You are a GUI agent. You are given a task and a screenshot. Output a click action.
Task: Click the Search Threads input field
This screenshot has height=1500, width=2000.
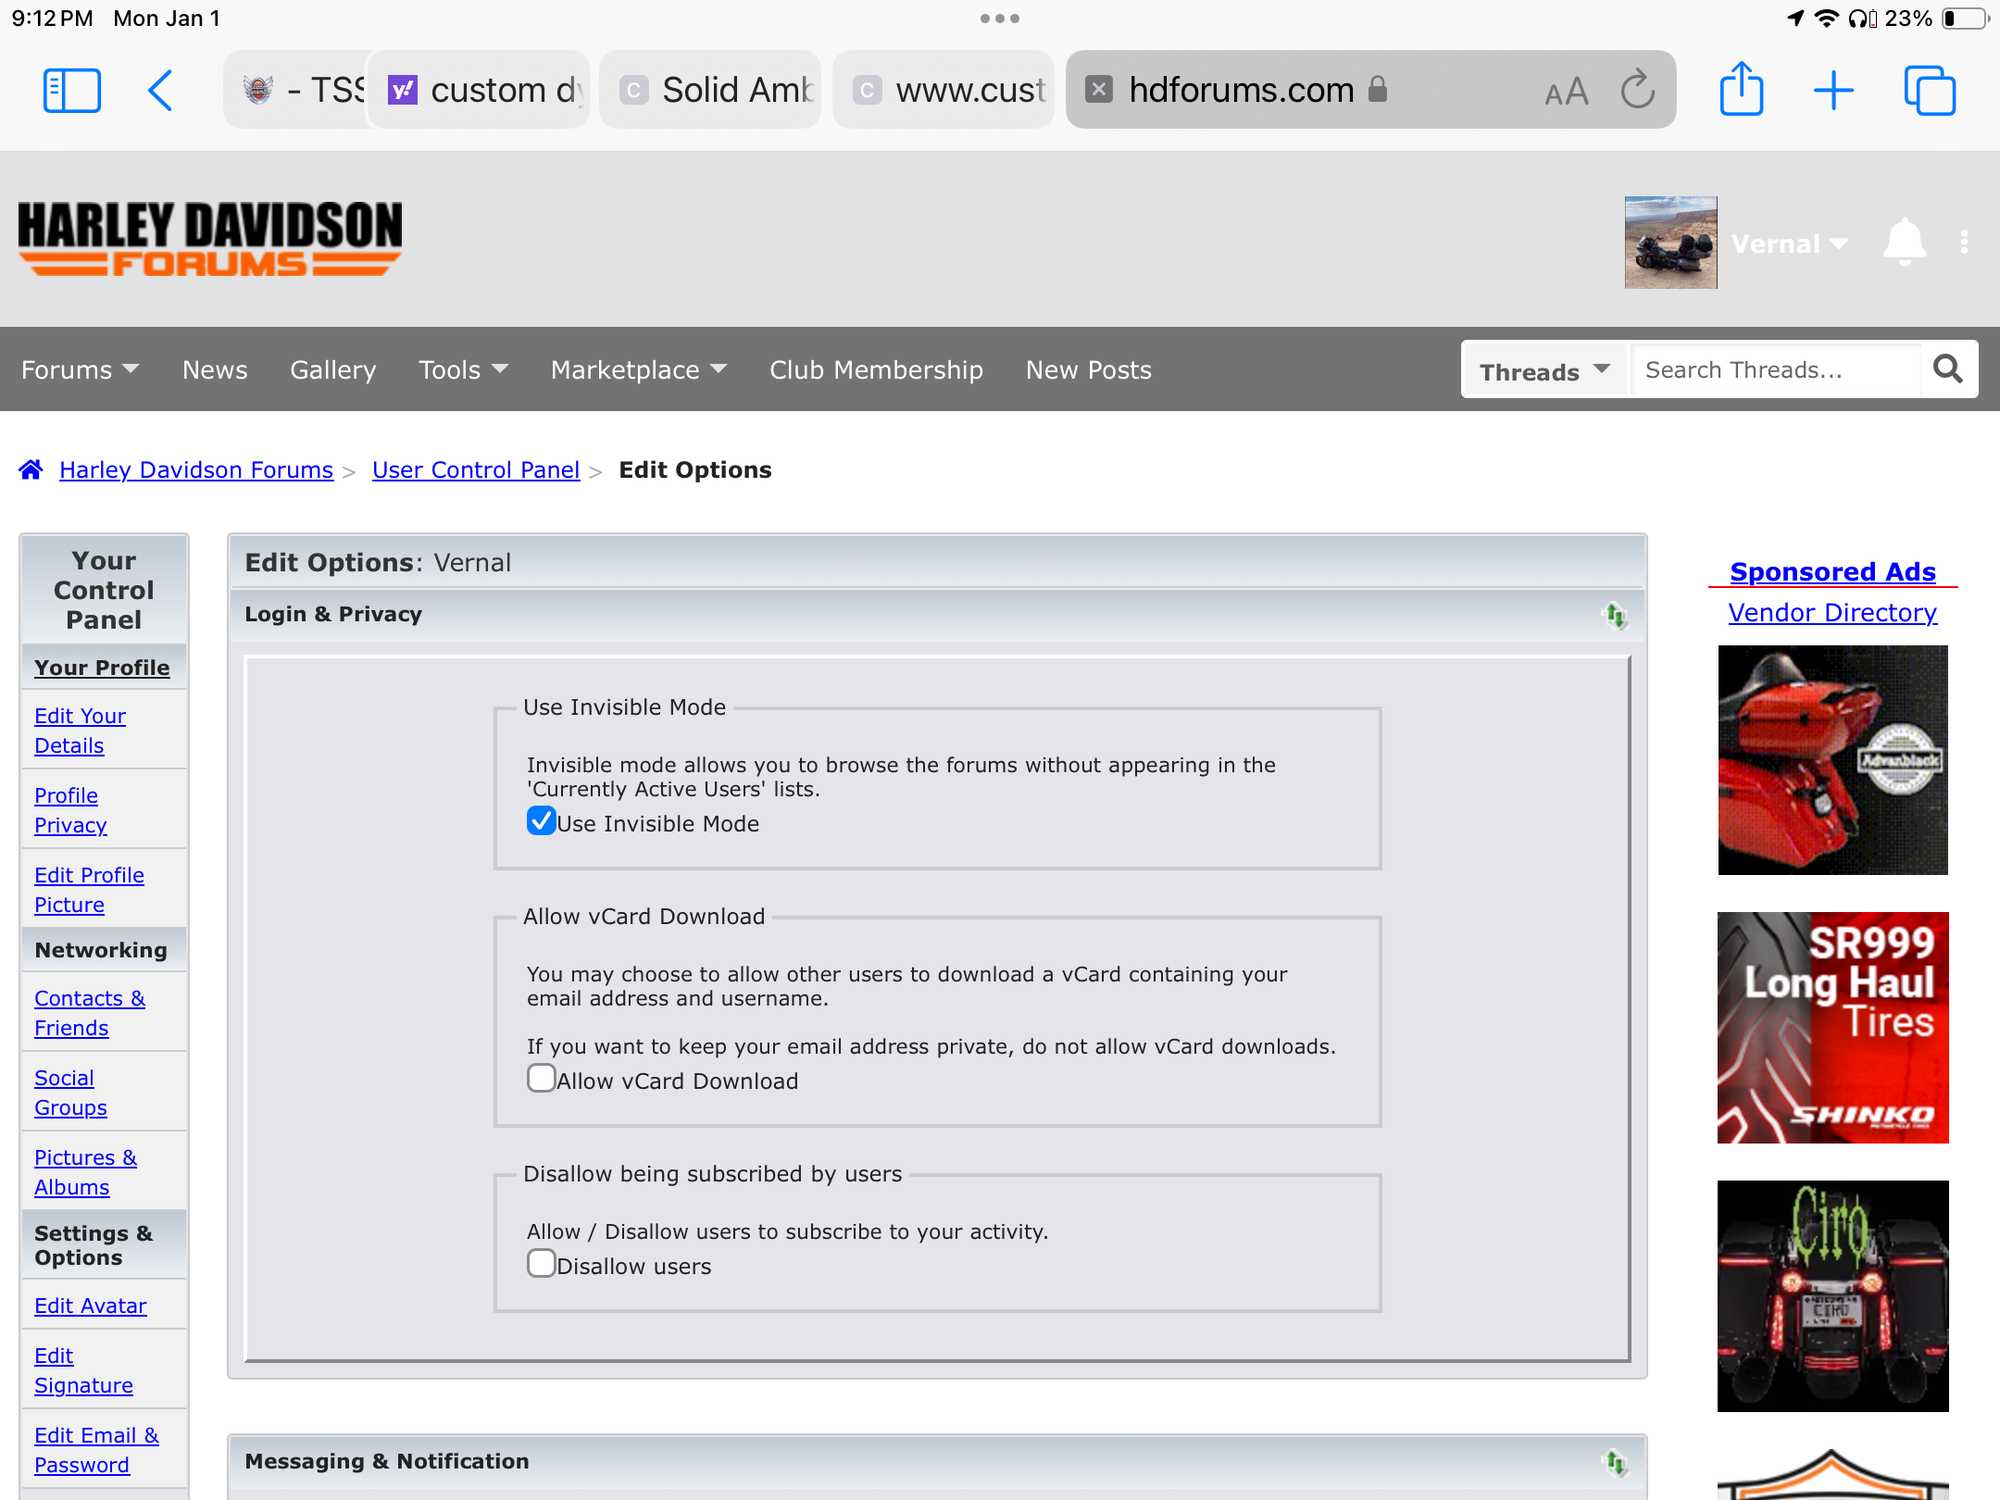pyautogui.click(x=1774, y=370)
